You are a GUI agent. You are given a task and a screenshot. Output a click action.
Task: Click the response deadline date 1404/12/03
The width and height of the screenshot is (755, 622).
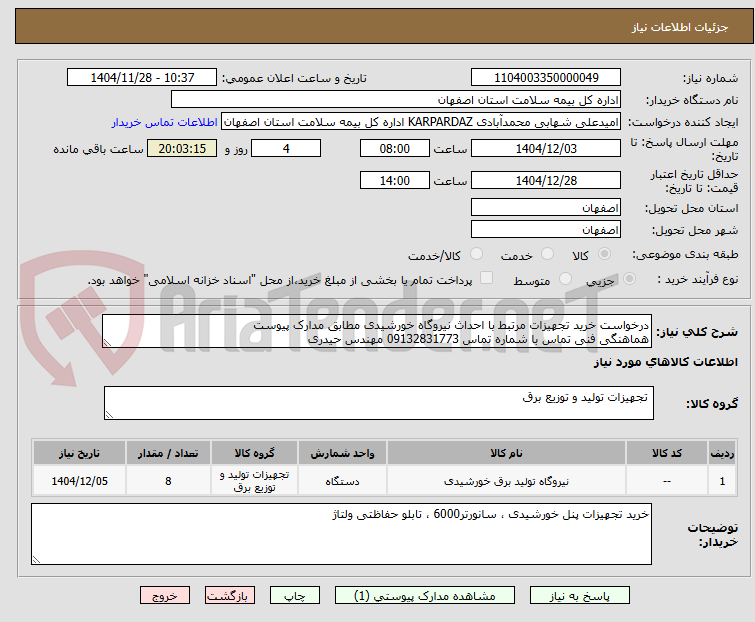pos(546,148)
